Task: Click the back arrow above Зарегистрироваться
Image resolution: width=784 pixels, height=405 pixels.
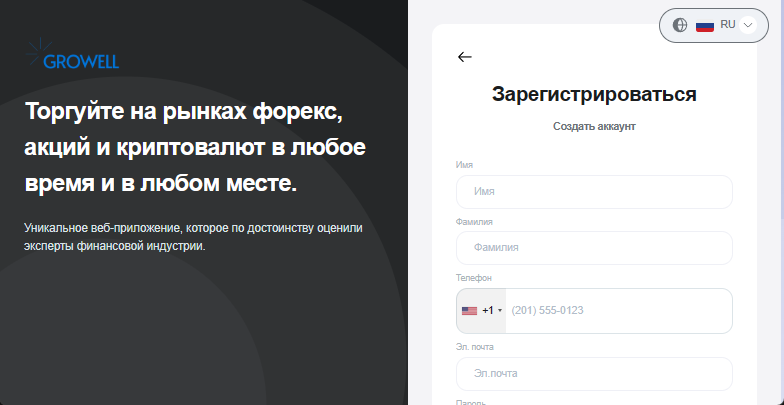Action: point(464,57)
